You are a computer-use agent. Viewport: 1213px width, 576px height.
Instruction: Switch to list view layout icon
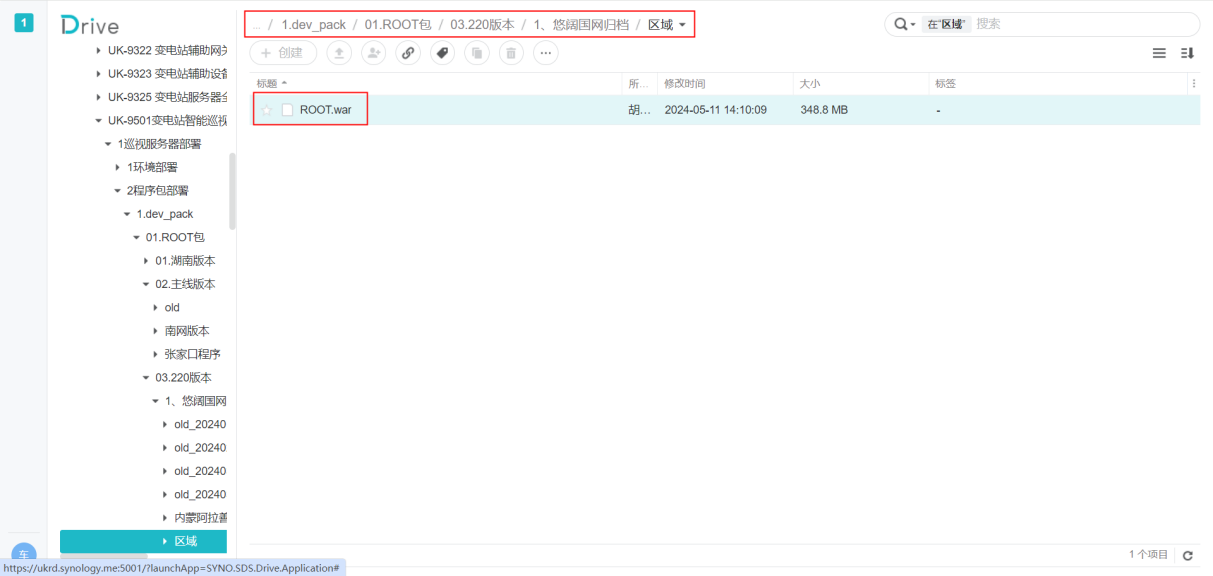tap(1159, 54)
